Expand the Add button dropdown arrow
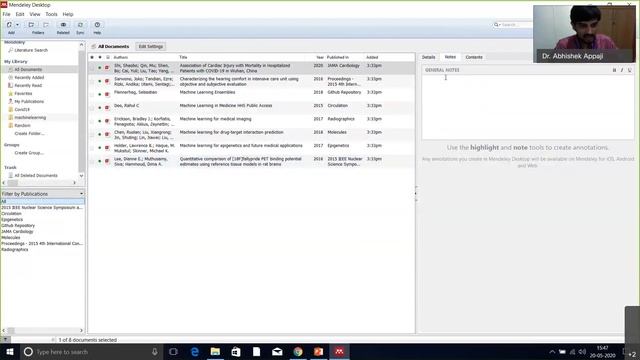The width and height of the screenshot is (640, 360). pos(17,25)
